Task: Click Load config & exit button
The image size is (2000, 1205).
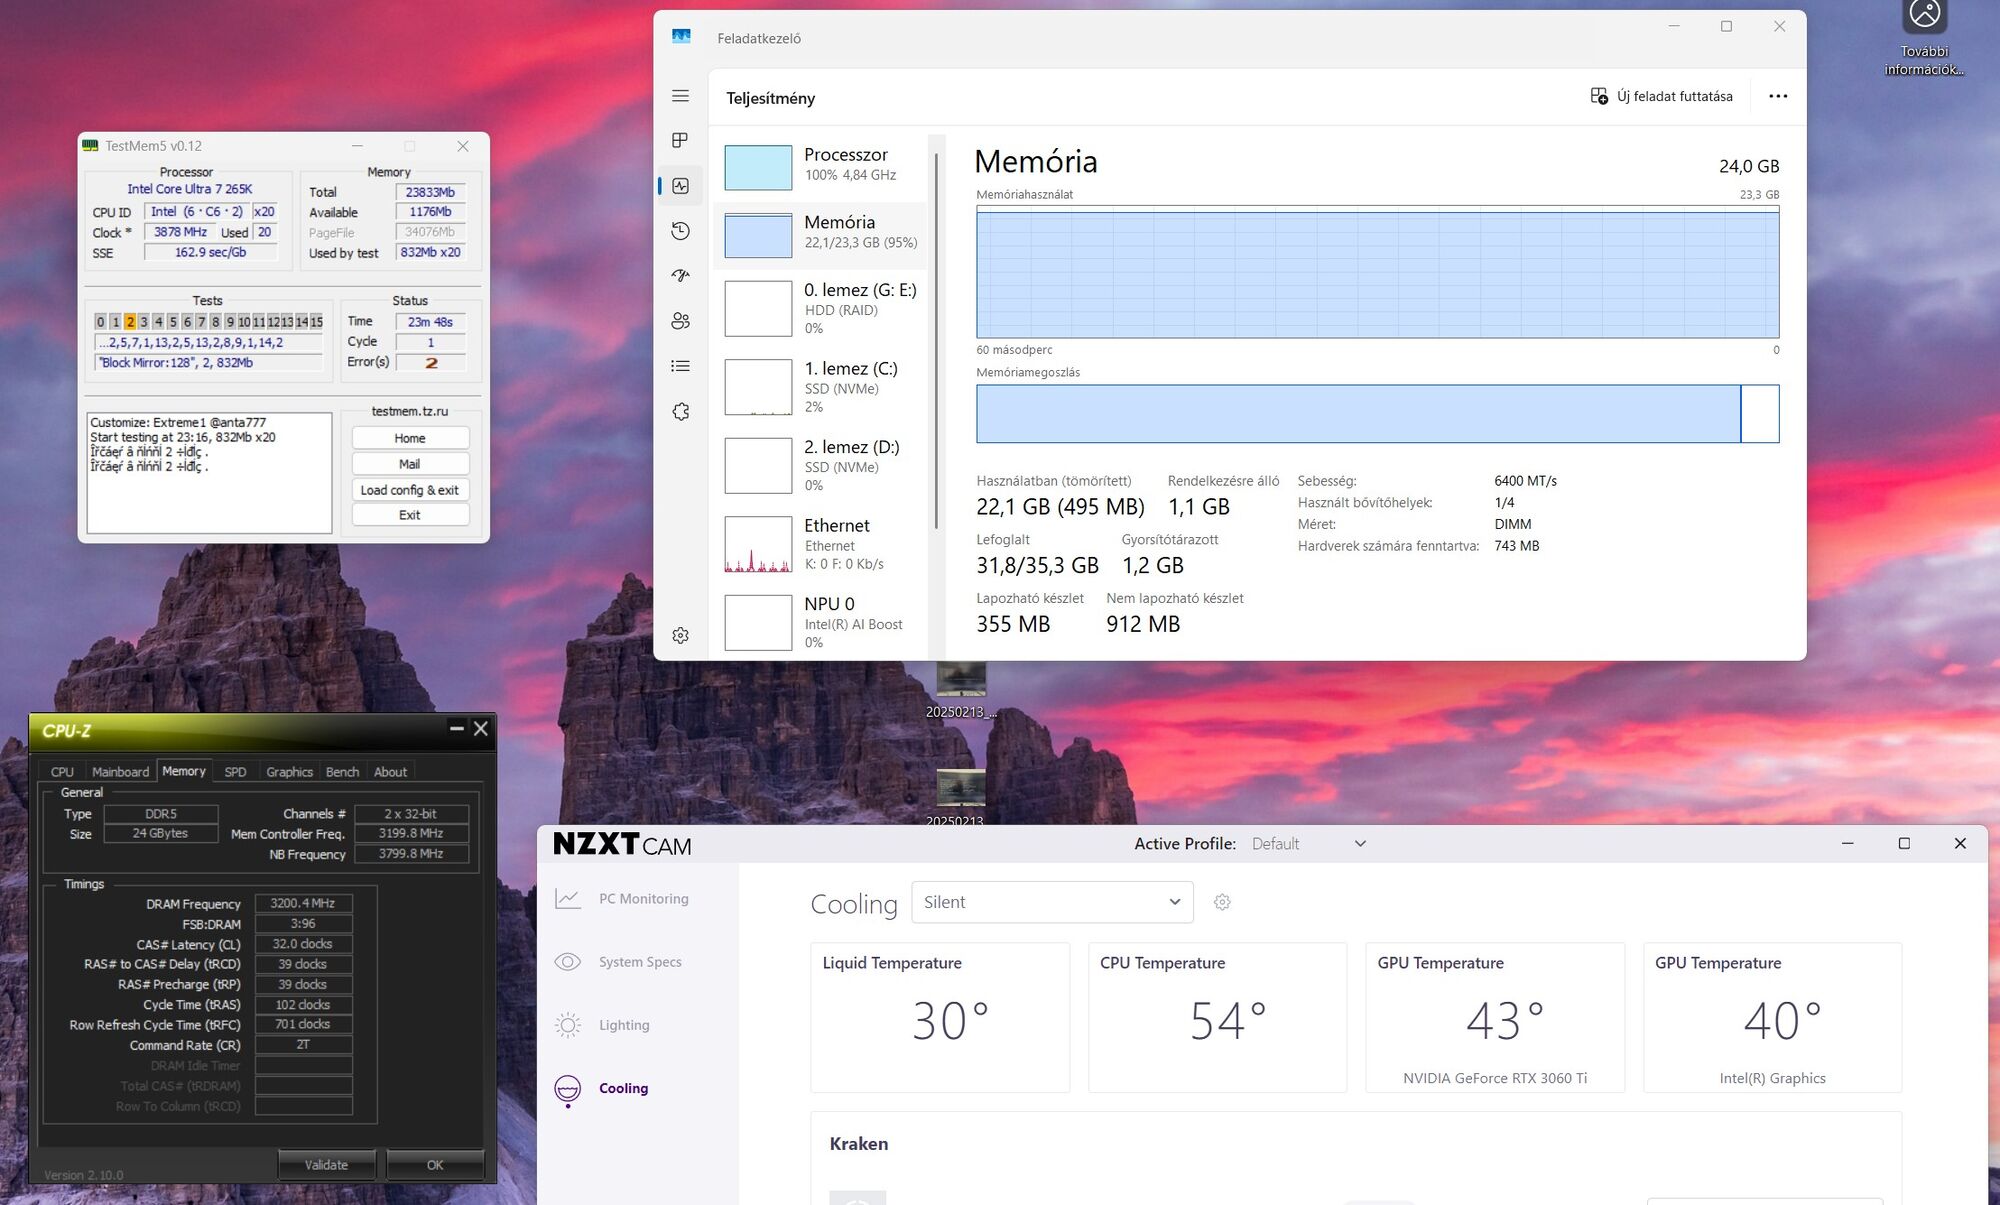Action: point(410,490)
